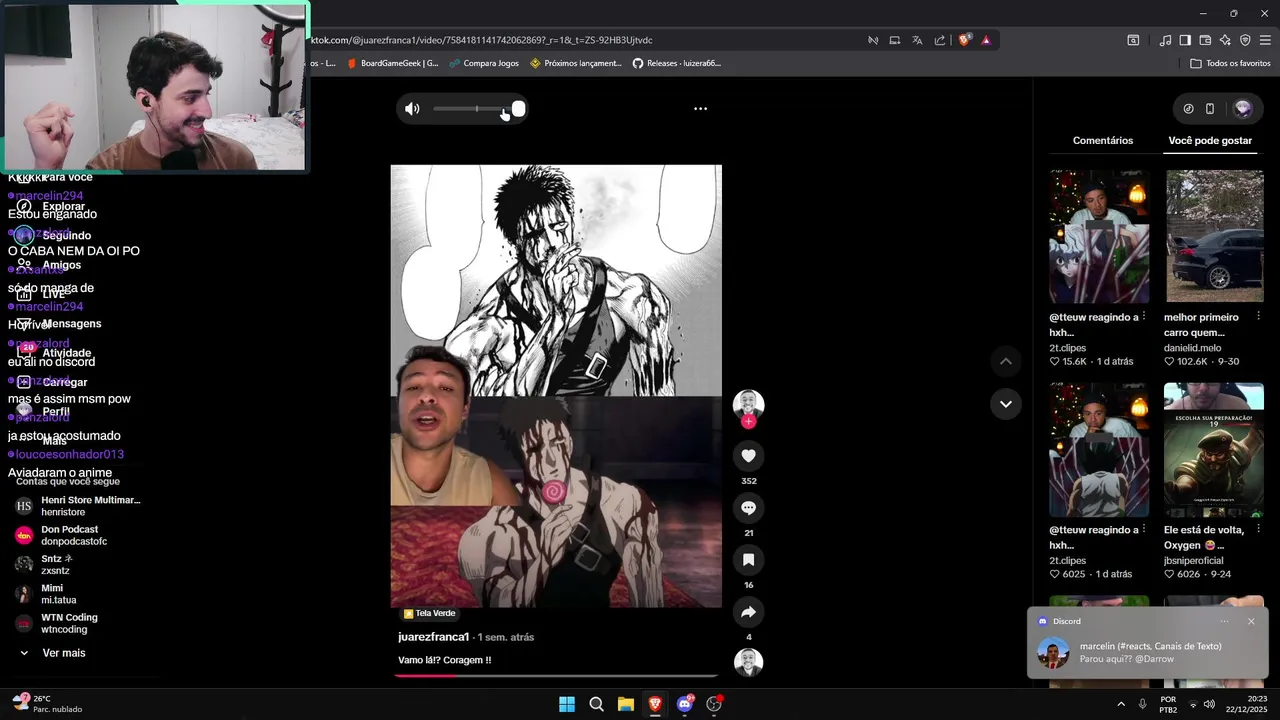Open Windows Start menu
This screenshot has width=1280, height=720.
click(x=567, y=704)
